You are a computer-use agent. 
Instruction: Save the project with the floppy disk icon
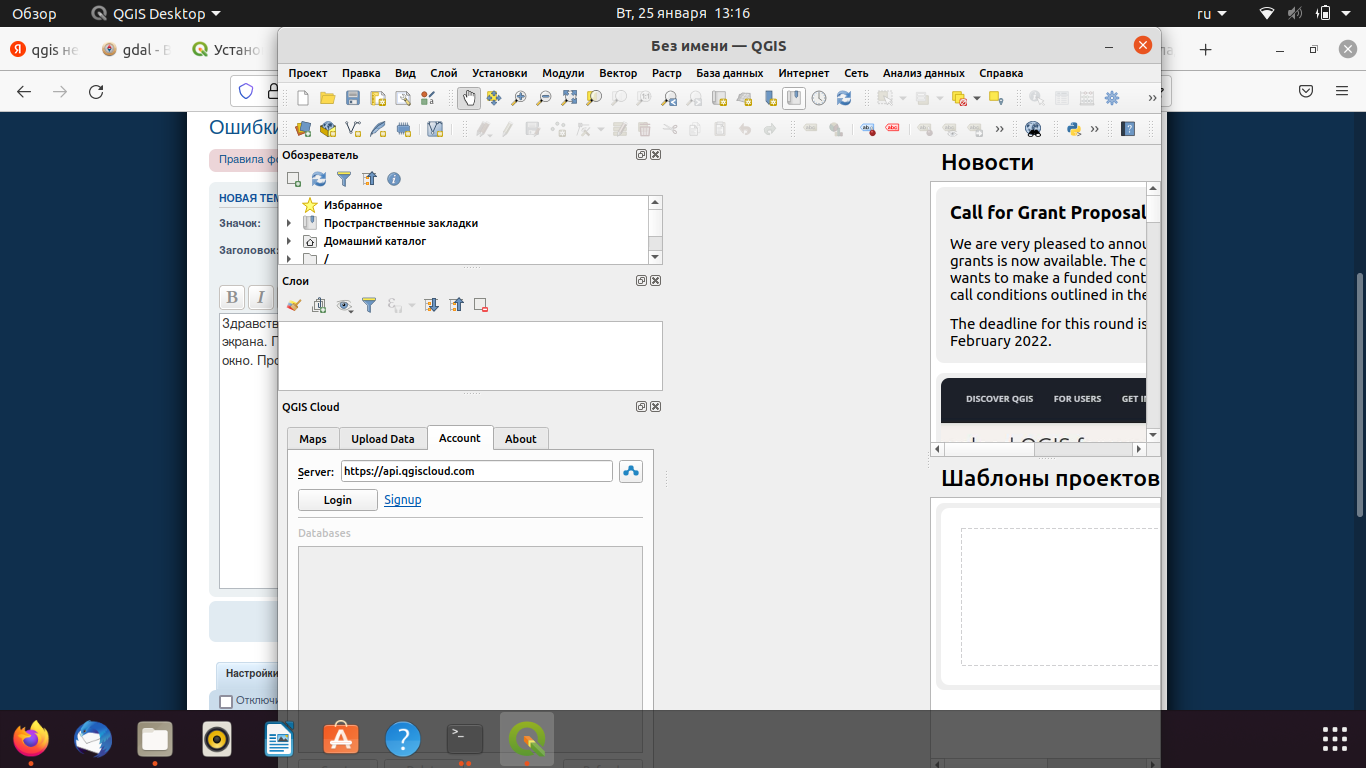(353, 98)
